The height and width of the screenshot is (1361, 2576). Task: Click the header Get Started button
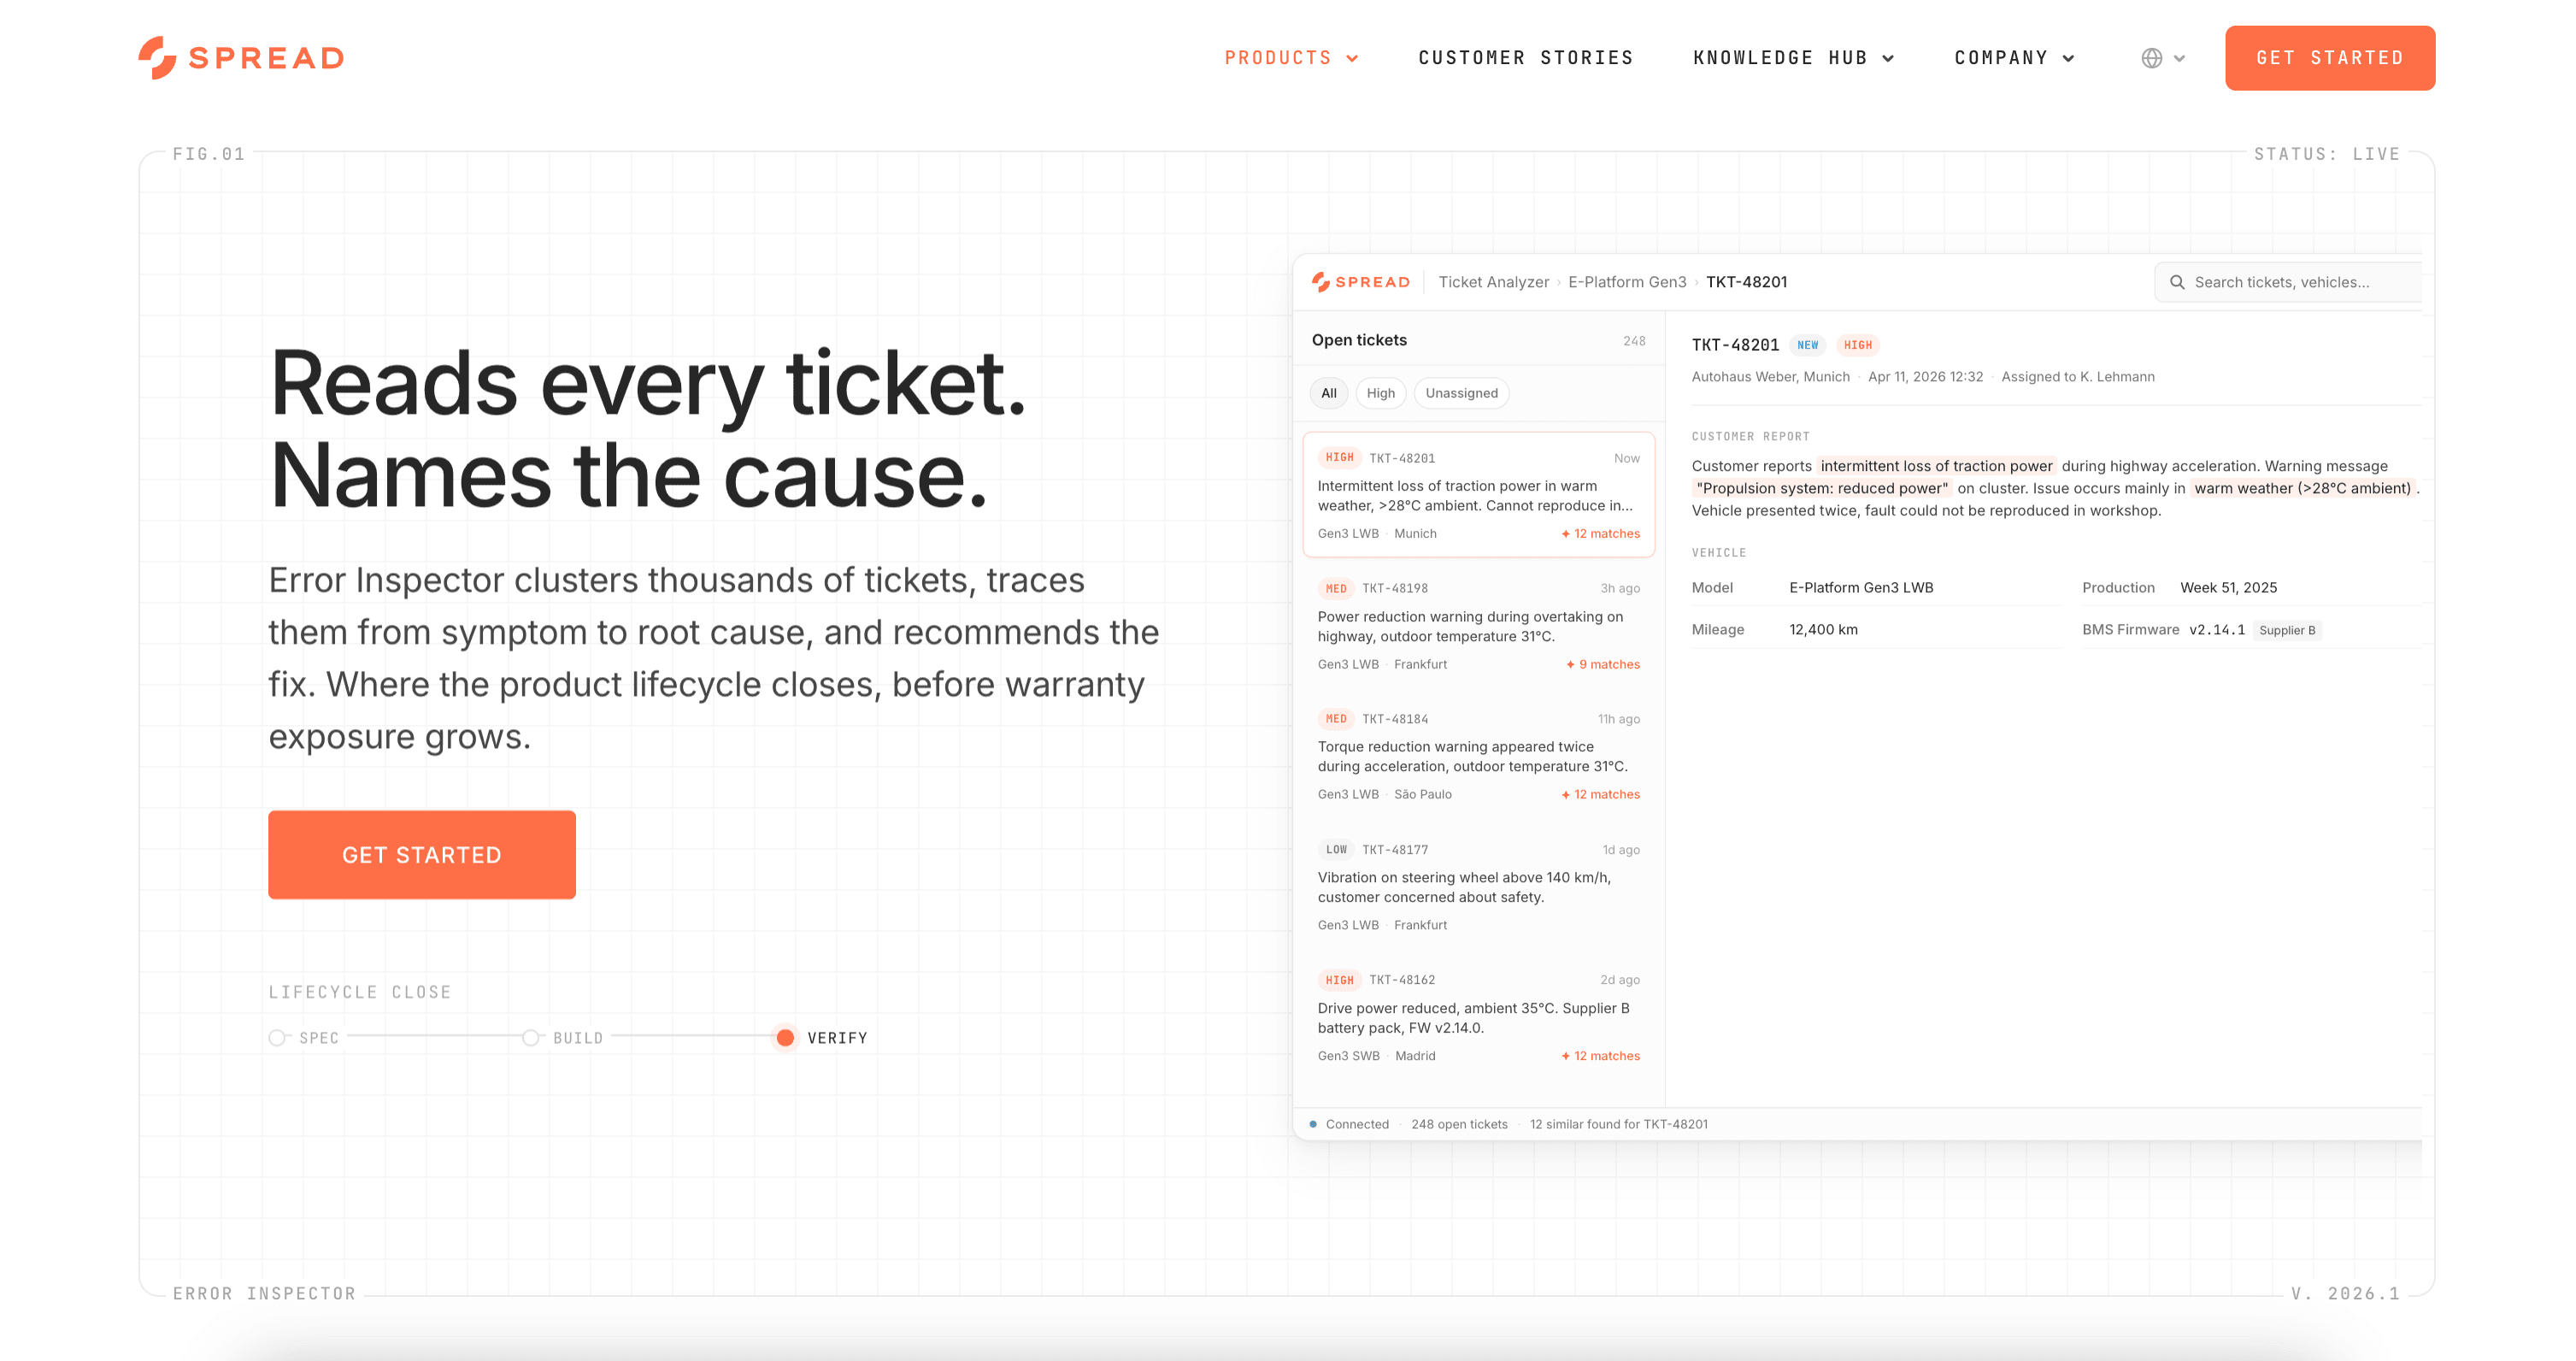[2329, 58]
